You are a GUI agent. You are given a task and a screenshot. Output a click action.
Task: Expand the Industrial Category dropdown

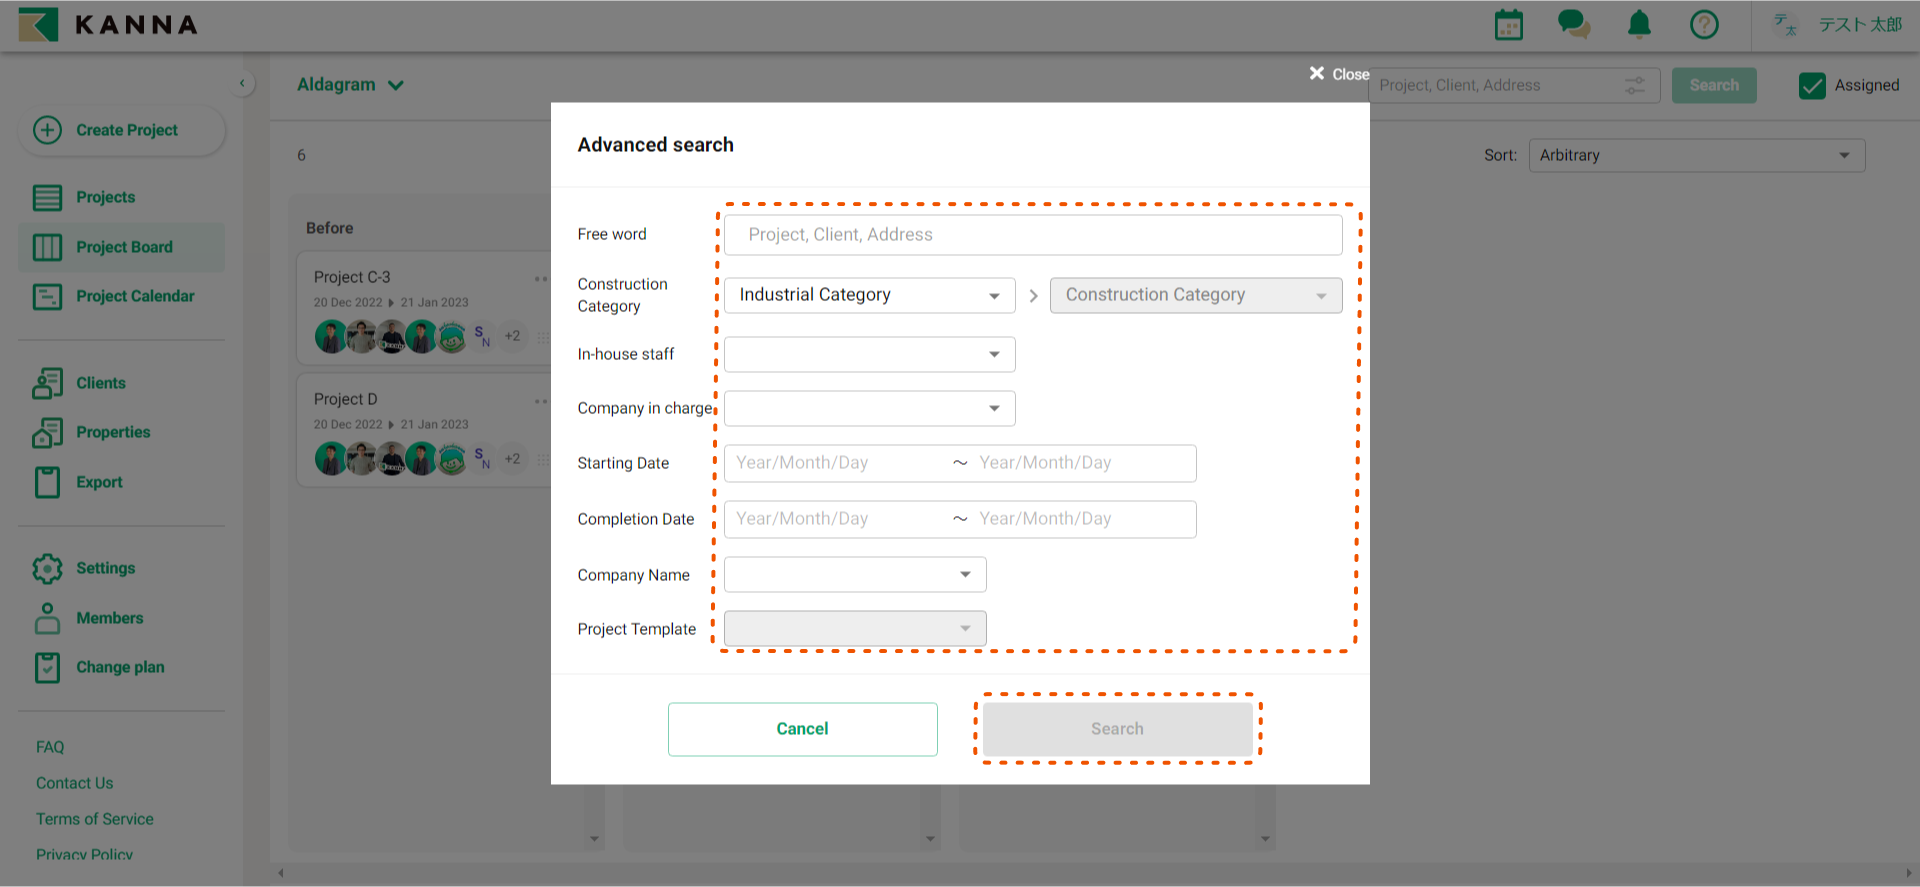tap(868, 295)
